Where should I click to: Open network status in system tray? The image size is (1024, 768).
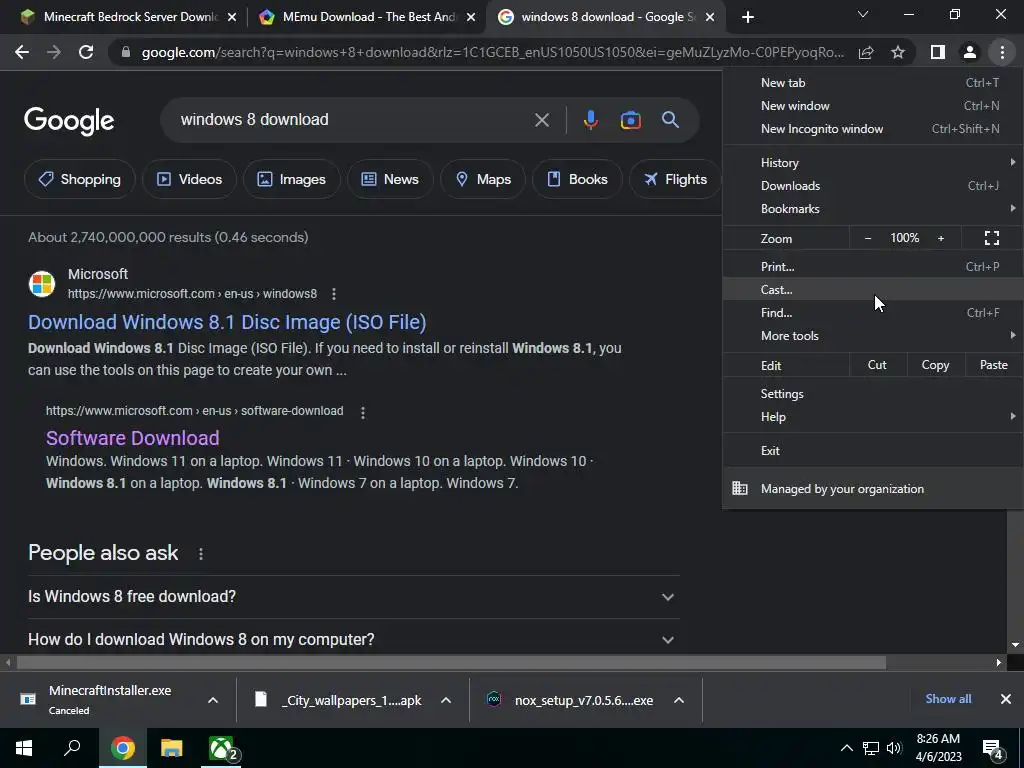[871, 748]
